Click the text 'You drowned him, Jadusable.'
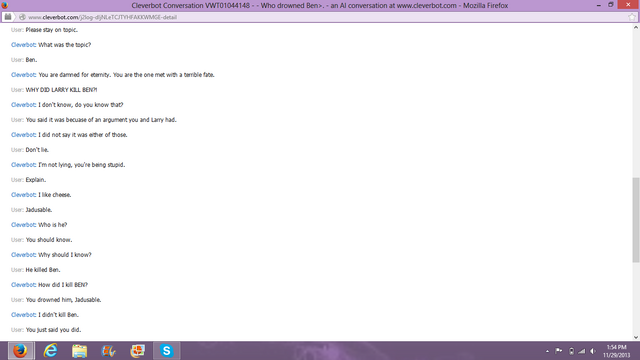This screenshot has height=360, width=640. [x=63, y=300]
